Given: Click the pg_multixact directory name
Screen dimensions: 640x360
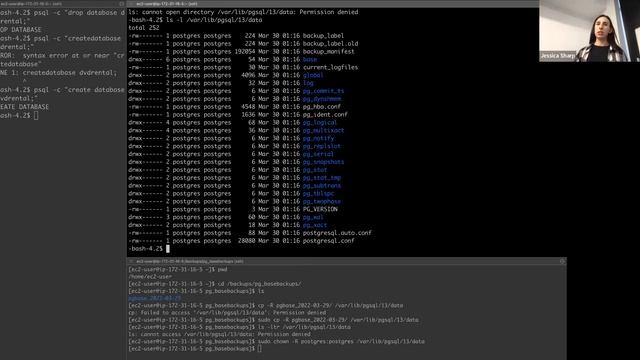Looking at the screenshot, I should (323, 131).
